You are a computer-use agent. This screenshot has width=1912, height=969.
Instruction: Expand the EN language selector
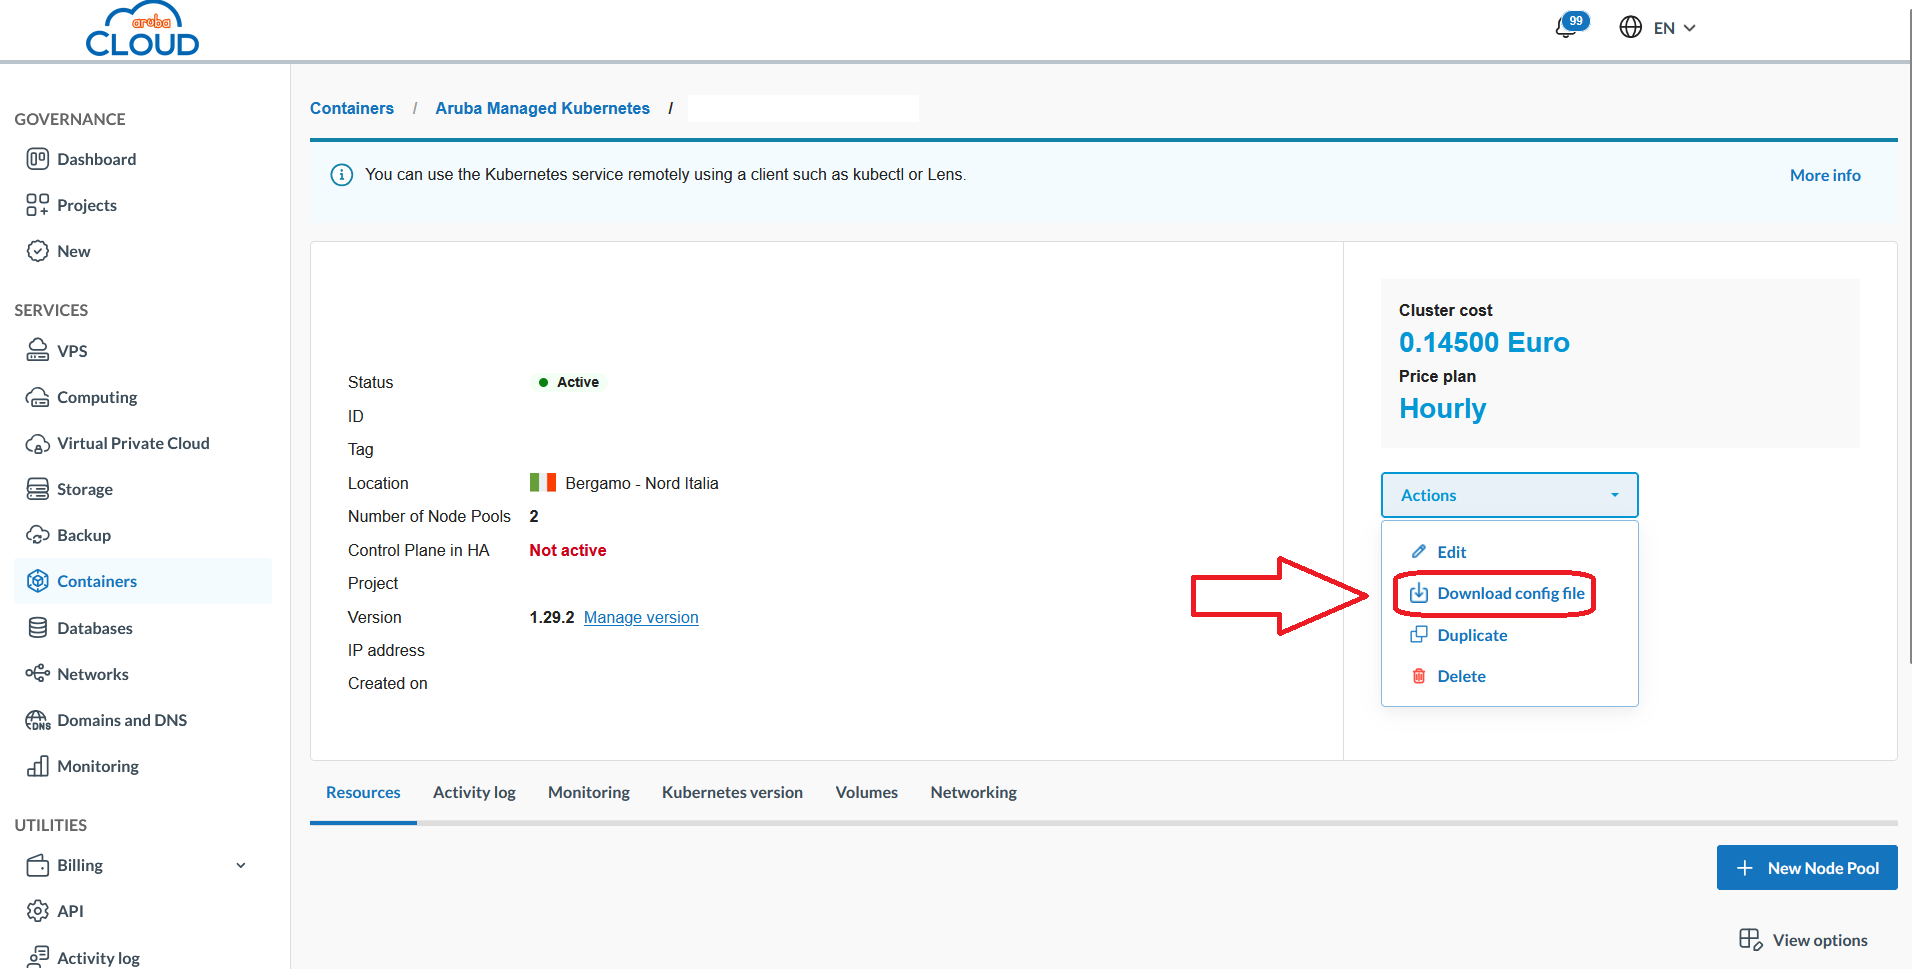pyautogui.click(x=1672, y=27)
